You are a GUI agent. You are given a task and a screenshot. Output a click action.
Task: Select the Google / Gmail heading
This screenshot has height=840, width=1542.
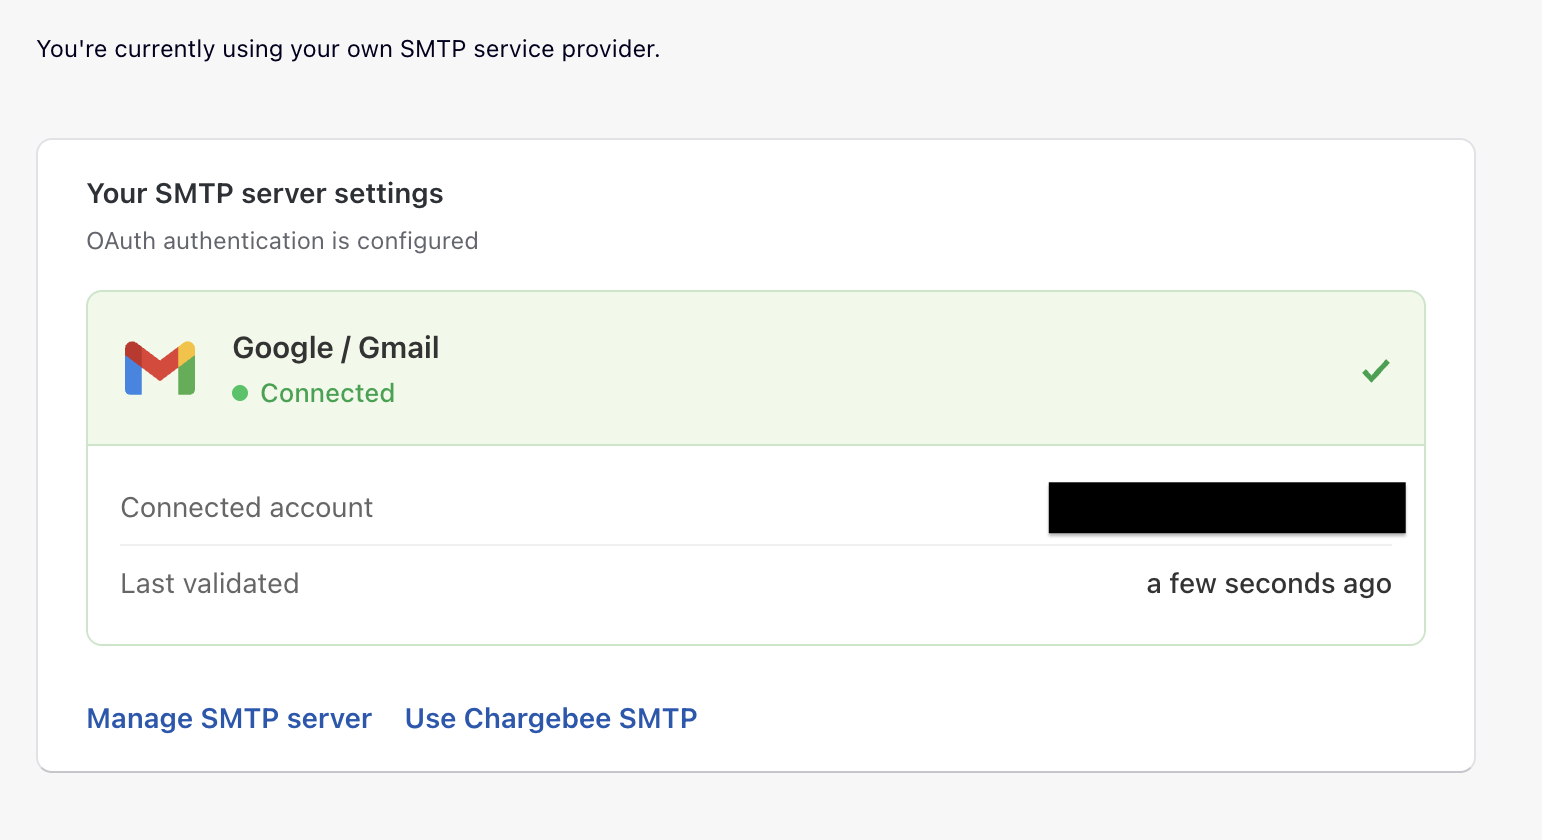[x=336, y=348]
